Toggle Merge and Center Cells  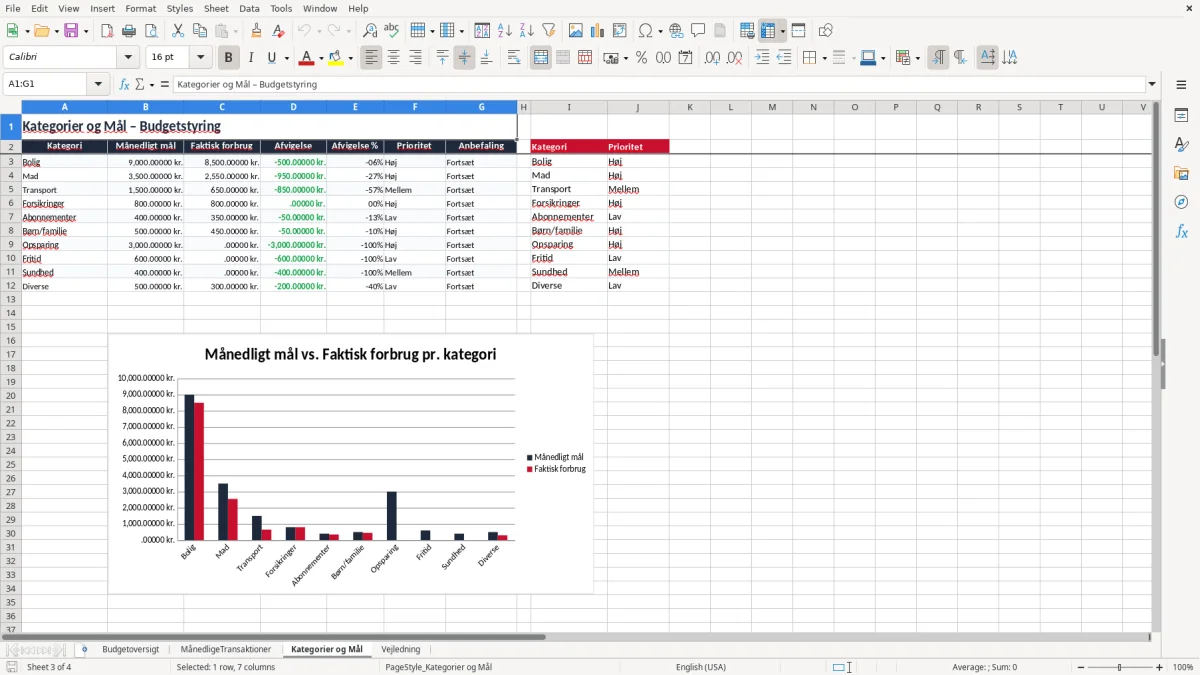[x=541, y=58]
